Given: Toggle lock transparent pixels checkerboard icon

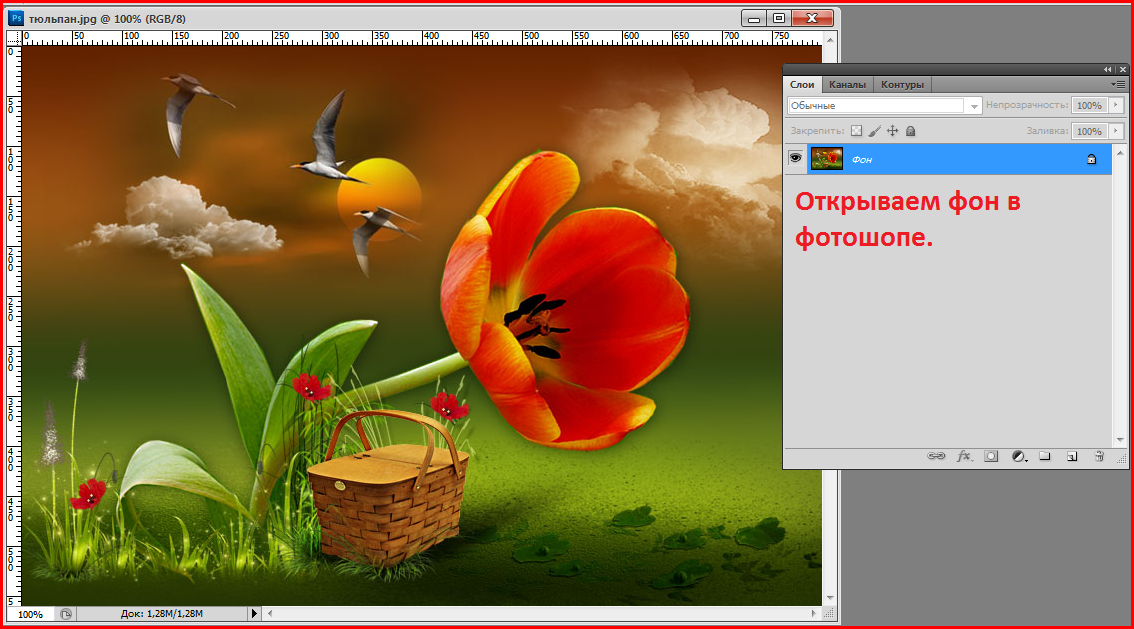Looking at the screenshot, I should pos(856,131).
